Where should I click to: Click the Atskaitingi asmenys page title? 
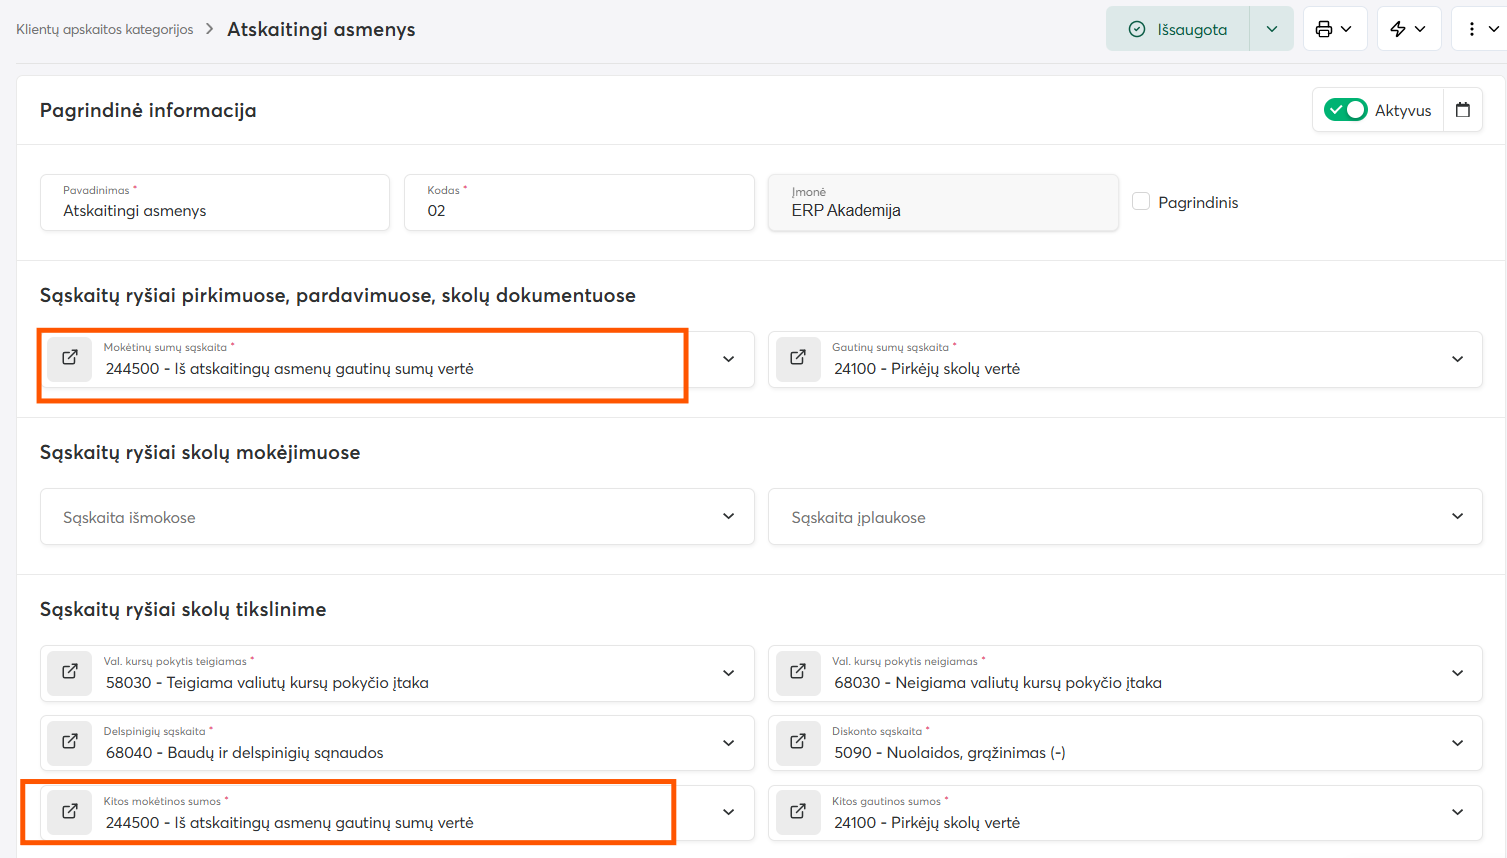[321, 29]
